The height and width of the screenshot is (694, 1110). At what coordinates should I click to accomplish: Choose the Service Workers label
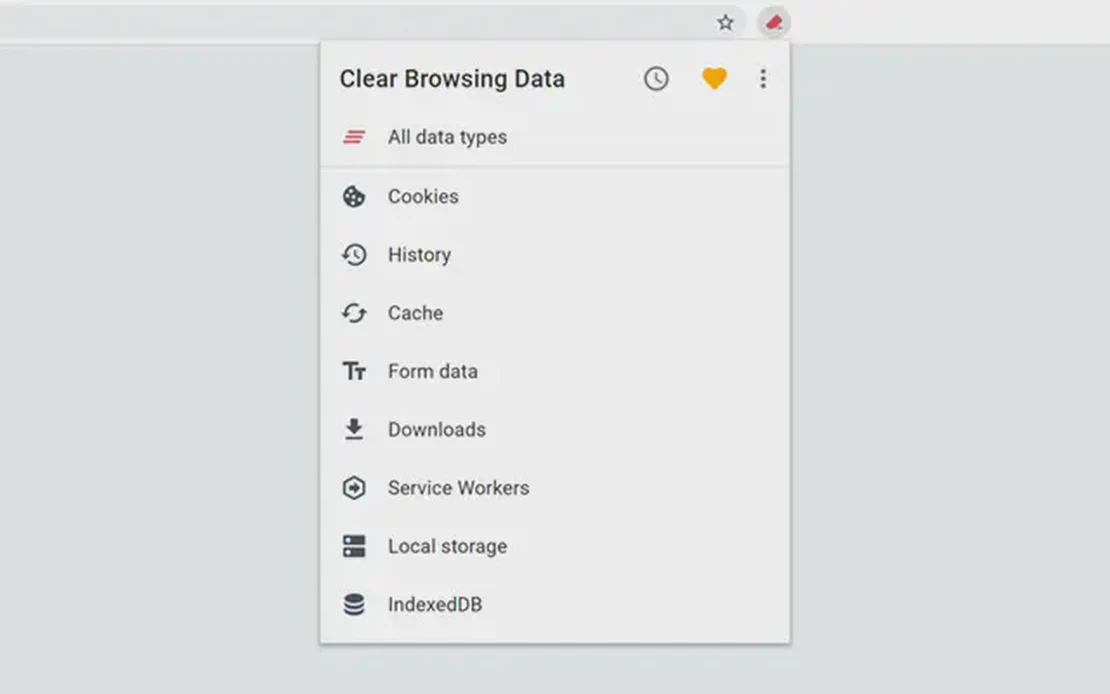(x=458, y=488)
